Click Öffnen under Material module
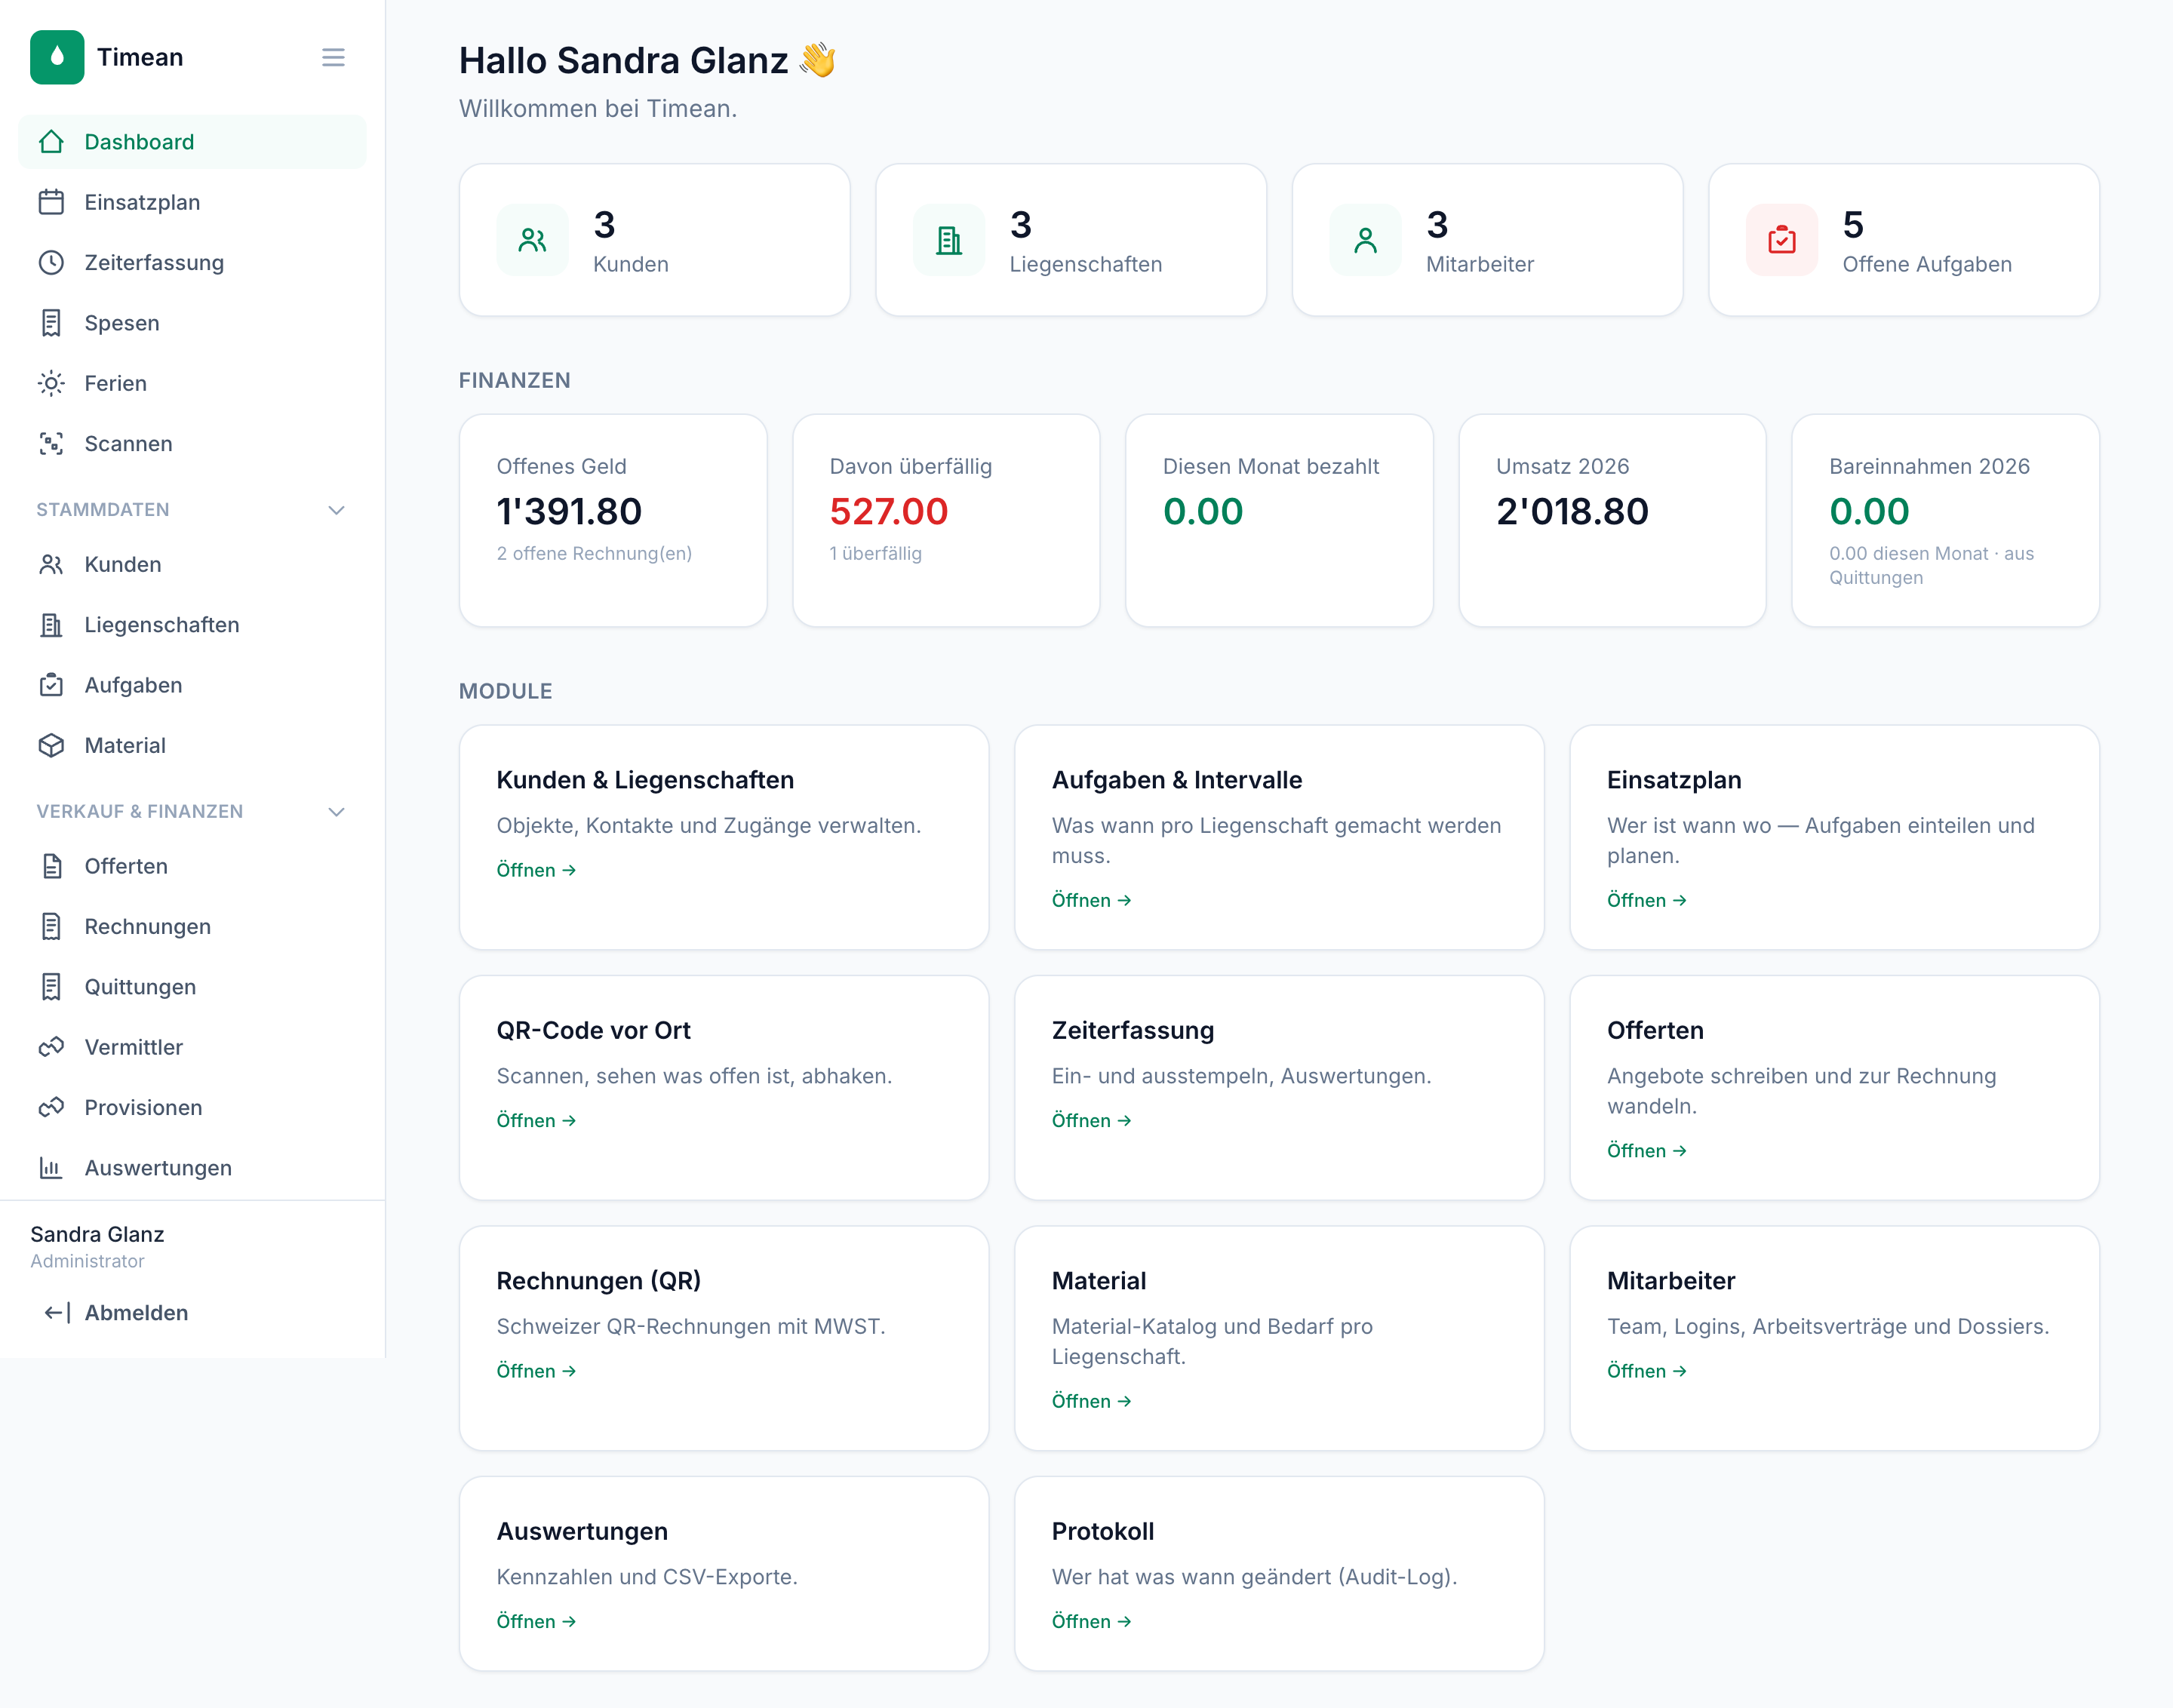The height and width of the screenshot is (1708, 2173). coord(1091,1401)
